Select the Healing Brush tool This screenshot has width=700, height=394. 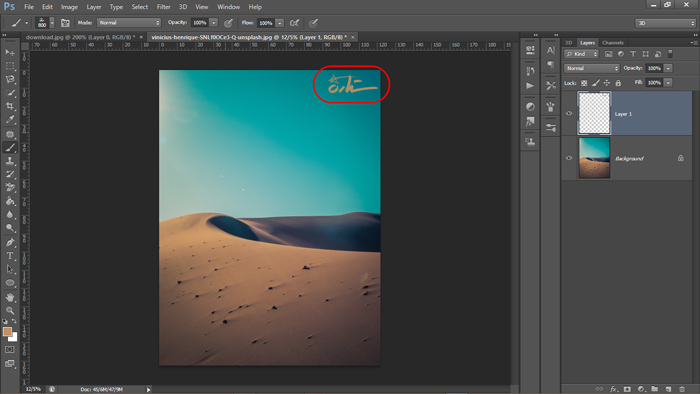(10, 134)
